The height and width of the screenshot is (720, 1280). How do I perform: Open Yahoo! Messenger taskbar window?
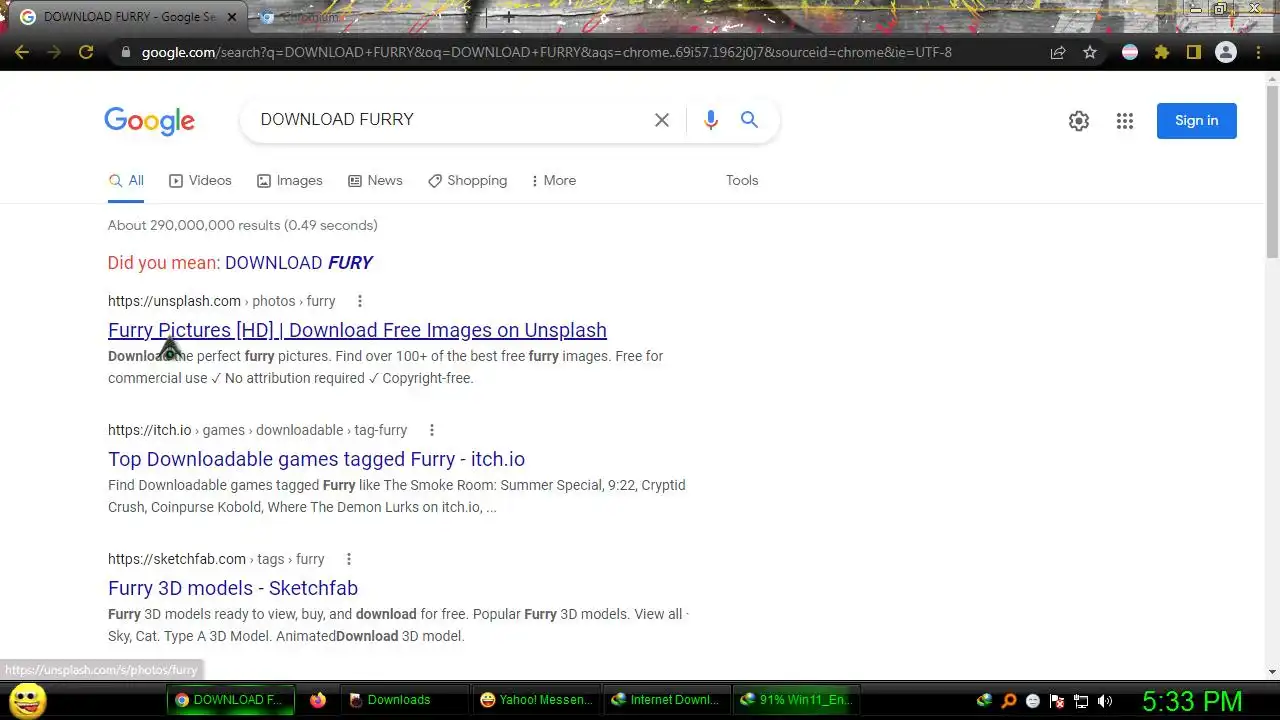coord(537,700)
